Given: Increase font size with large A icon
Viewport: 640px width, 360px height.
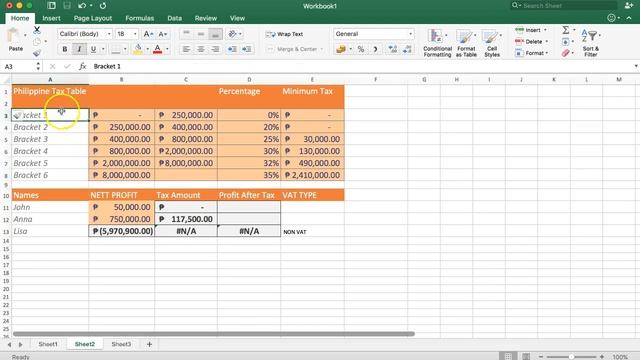Looking at the screenshot, I should coord(149,34).
